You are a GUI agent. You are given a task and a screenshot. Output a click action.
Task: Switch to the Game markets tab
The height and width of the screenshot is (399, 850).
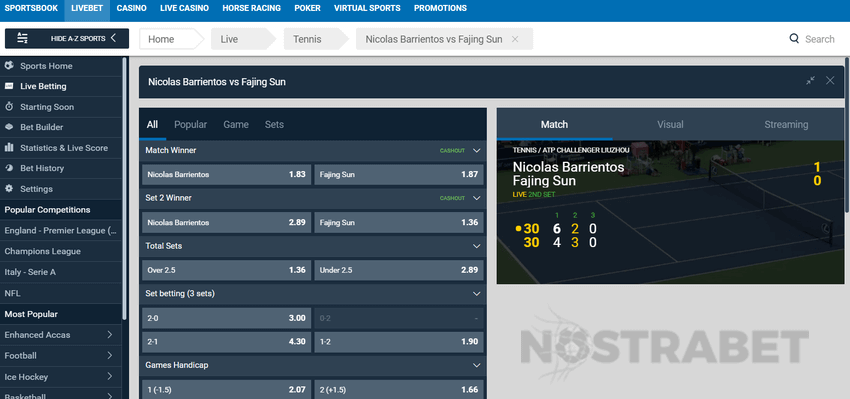(x=236, y=125)
